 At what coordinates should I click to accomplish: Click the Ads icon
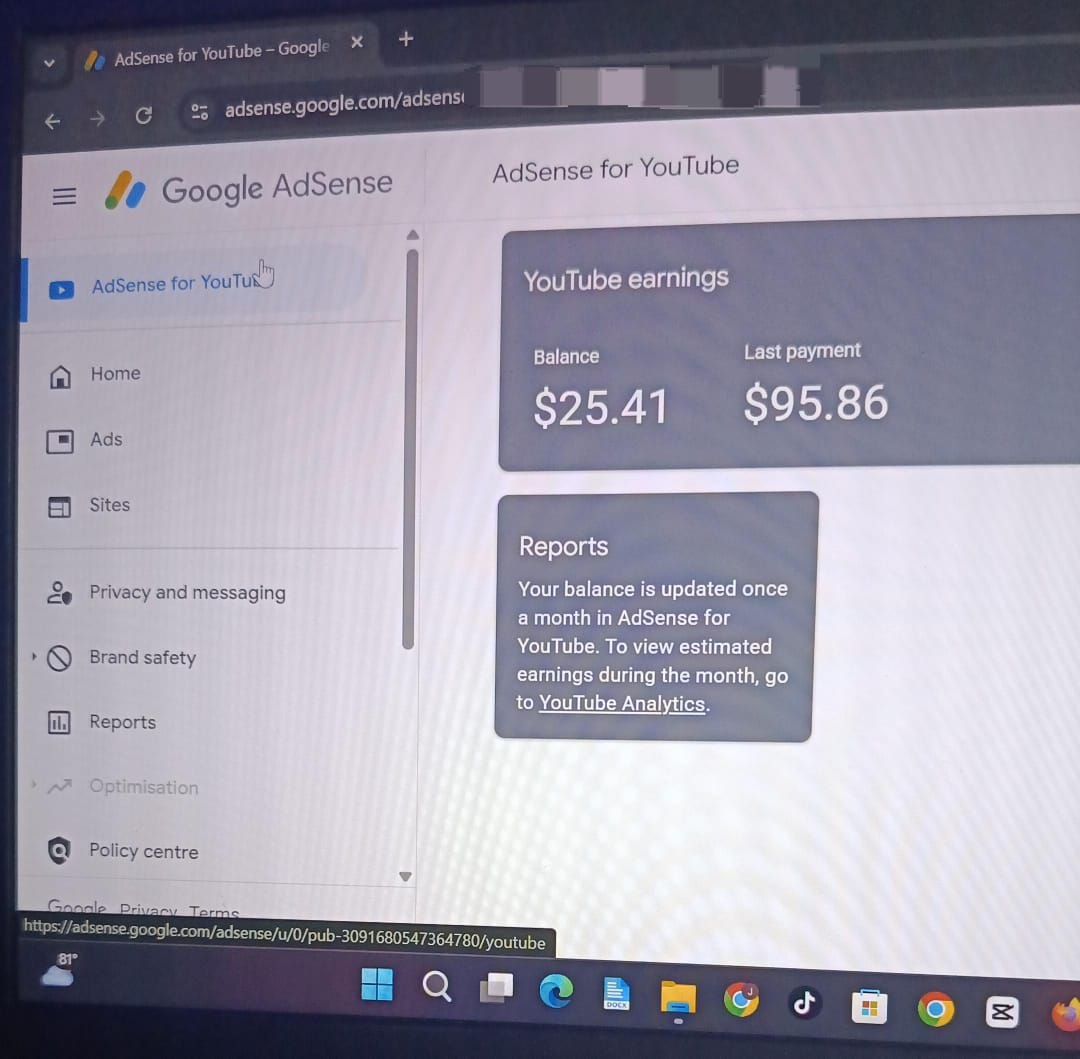60,441
